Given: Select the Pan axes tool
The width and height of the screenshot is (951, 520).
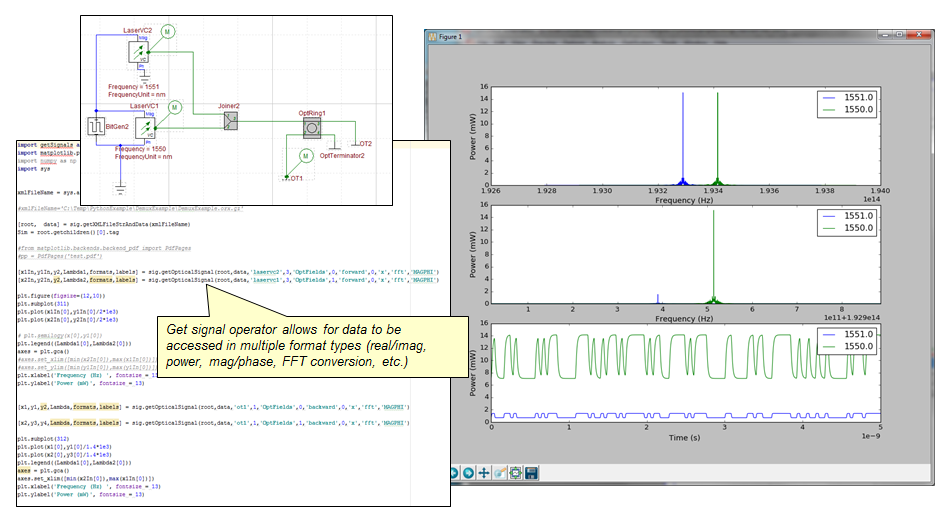Looking at the screenshot, I should pyautogui.click(x=482, y=473).
